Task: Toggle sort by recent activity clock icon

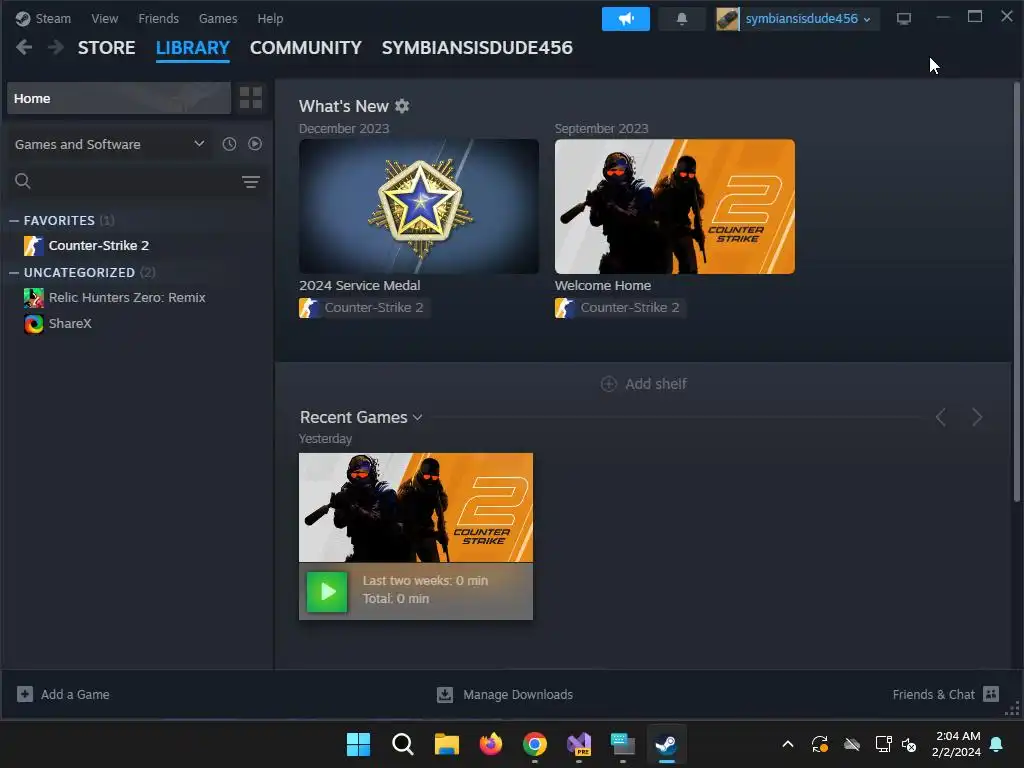Action: 229,144
